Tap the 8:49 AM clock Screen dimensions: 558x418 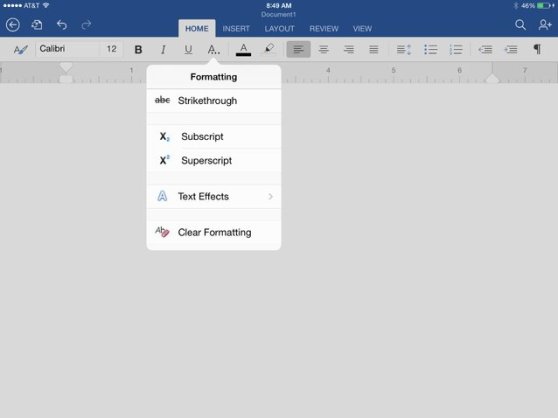pyautogui.click(x=279, y=6)
